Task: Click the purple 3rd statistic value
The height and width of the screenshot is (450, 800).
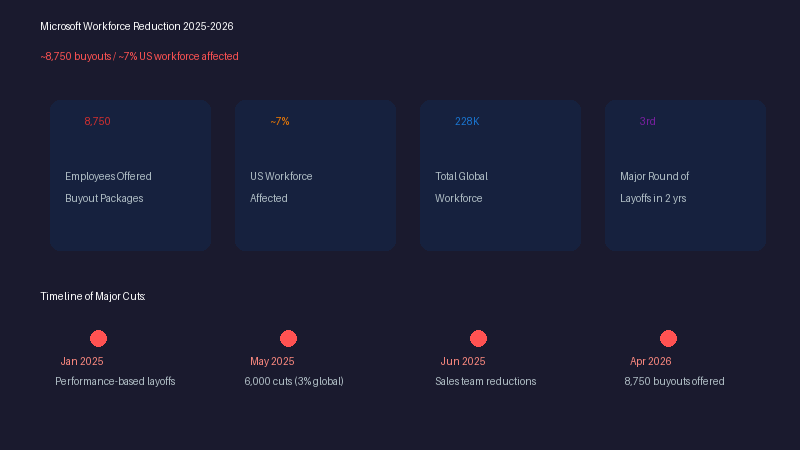Action: (647, 121)
